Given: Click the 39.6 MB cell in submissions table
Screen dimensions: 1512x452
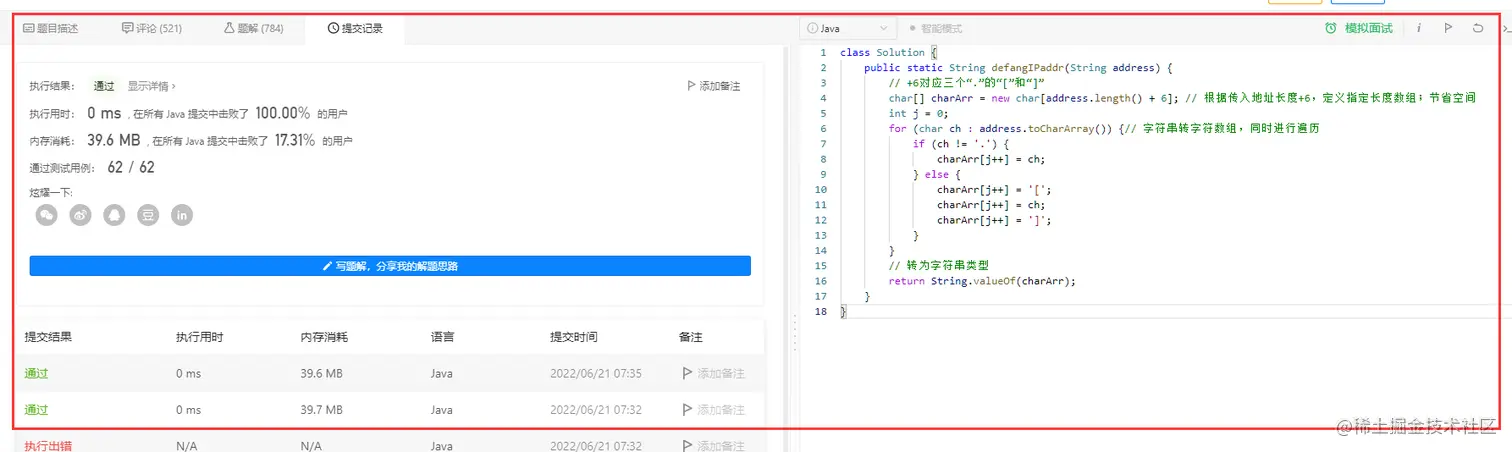Looking at the screenshot, I should click(x=321, y=373).
